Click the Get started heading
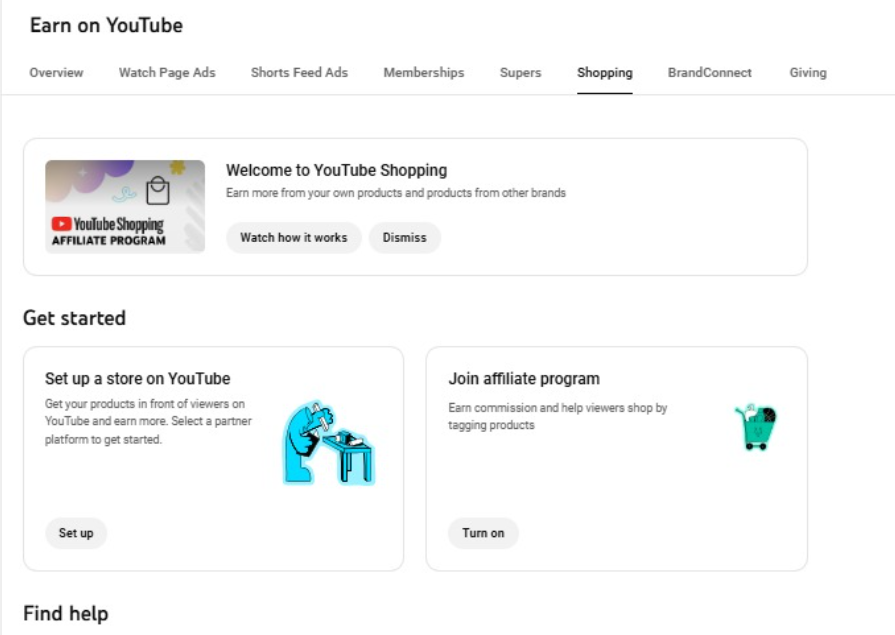 click(74, 318)
